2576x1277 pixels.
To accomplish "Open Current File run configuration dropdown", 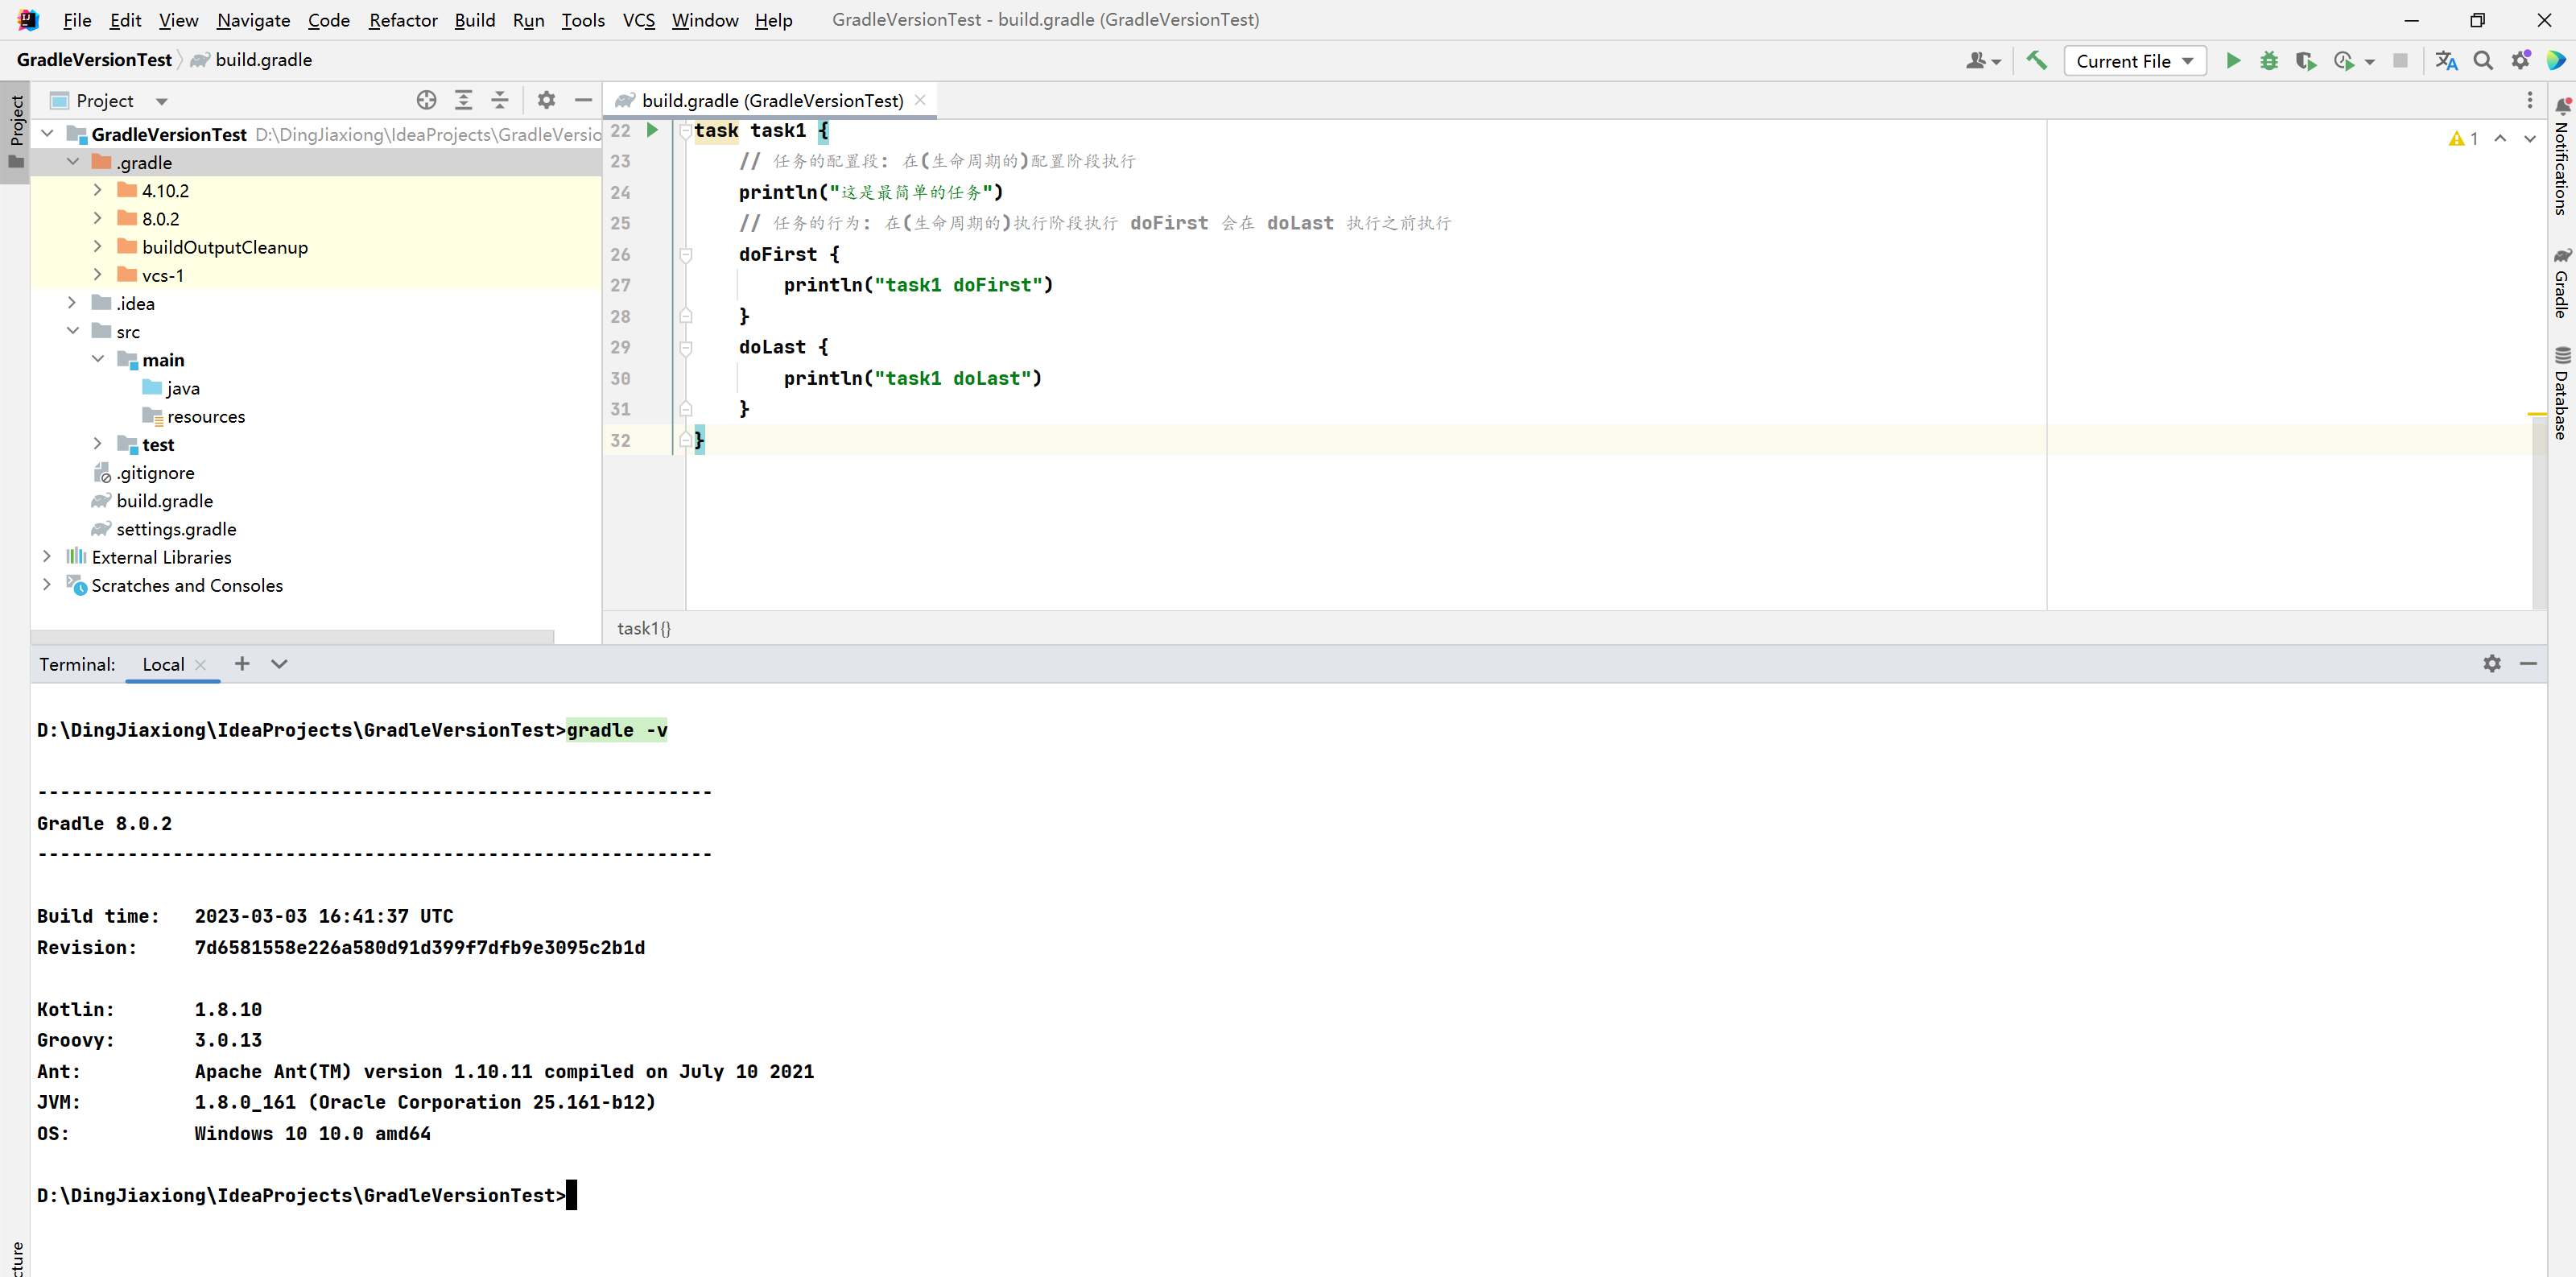I will pos(2134,61).
